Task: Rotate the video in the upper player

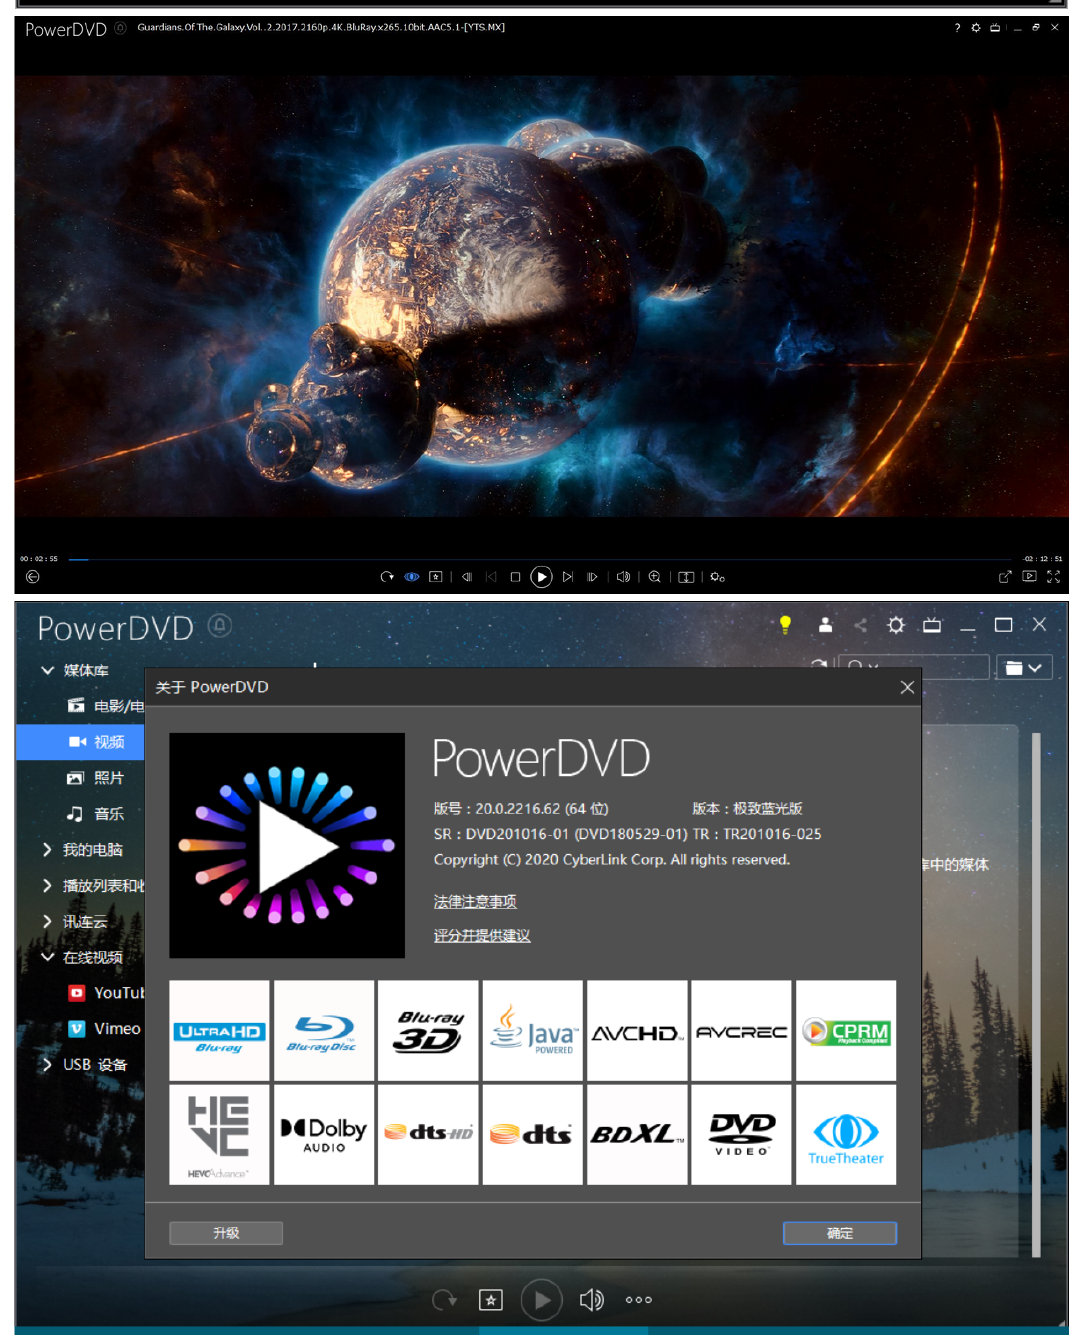Action: (x=387, y=577)
